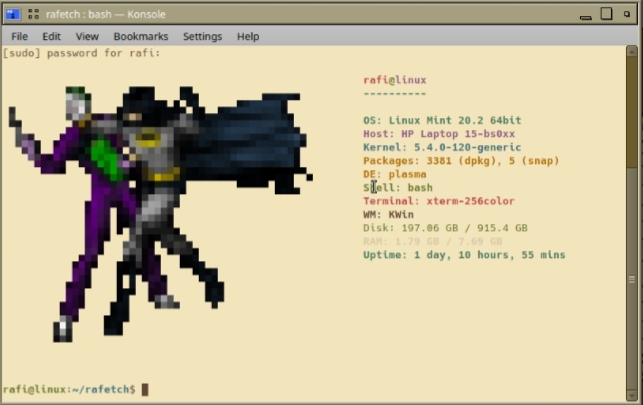The image size is (643, 405).
Task: Click the 'Uptime: 1 day, 10 hours, 55 mins' line
Action: 464,255
